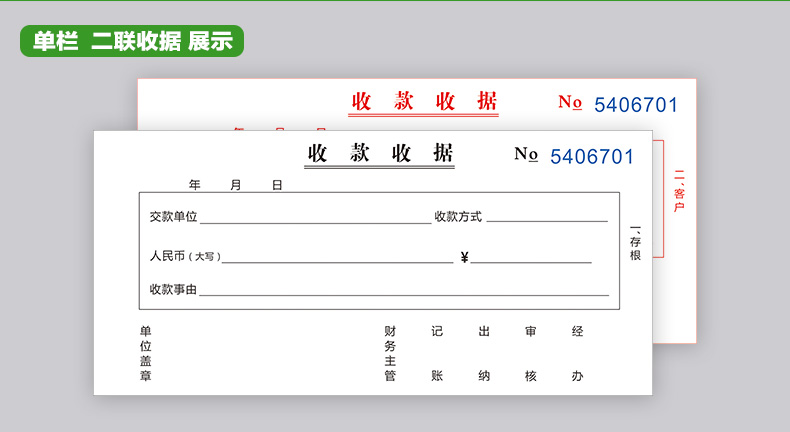Click the 交款单位 blank line
The image size is (790, 432).
(315, 219)
